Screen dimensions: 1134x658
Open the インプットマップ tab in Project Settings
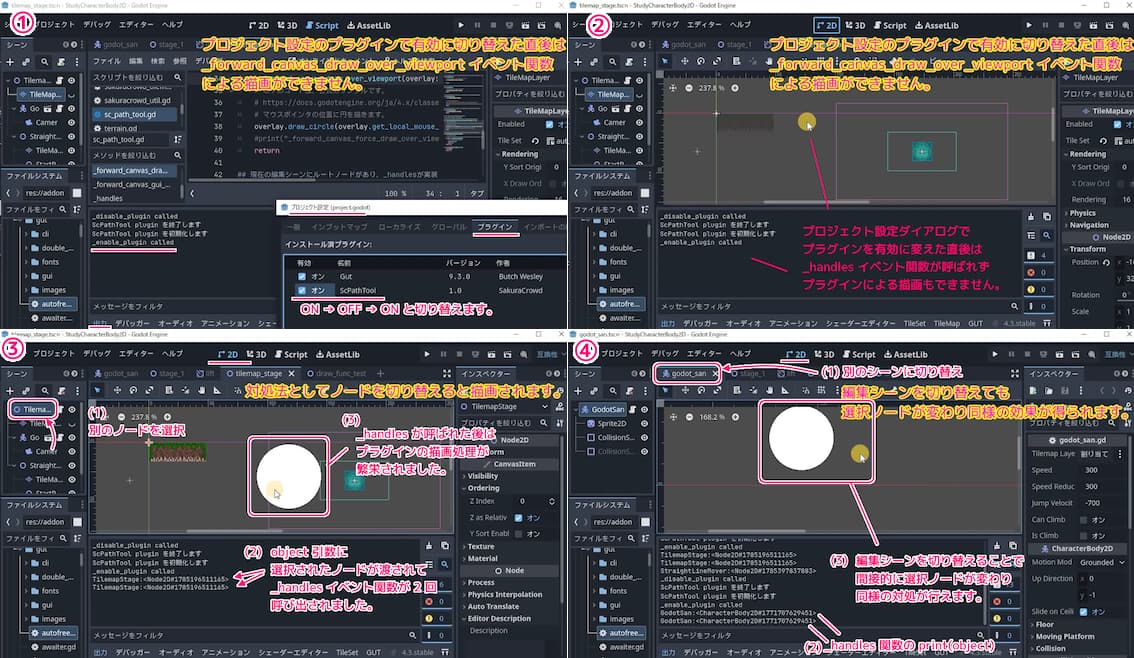[x=339, y=227]
